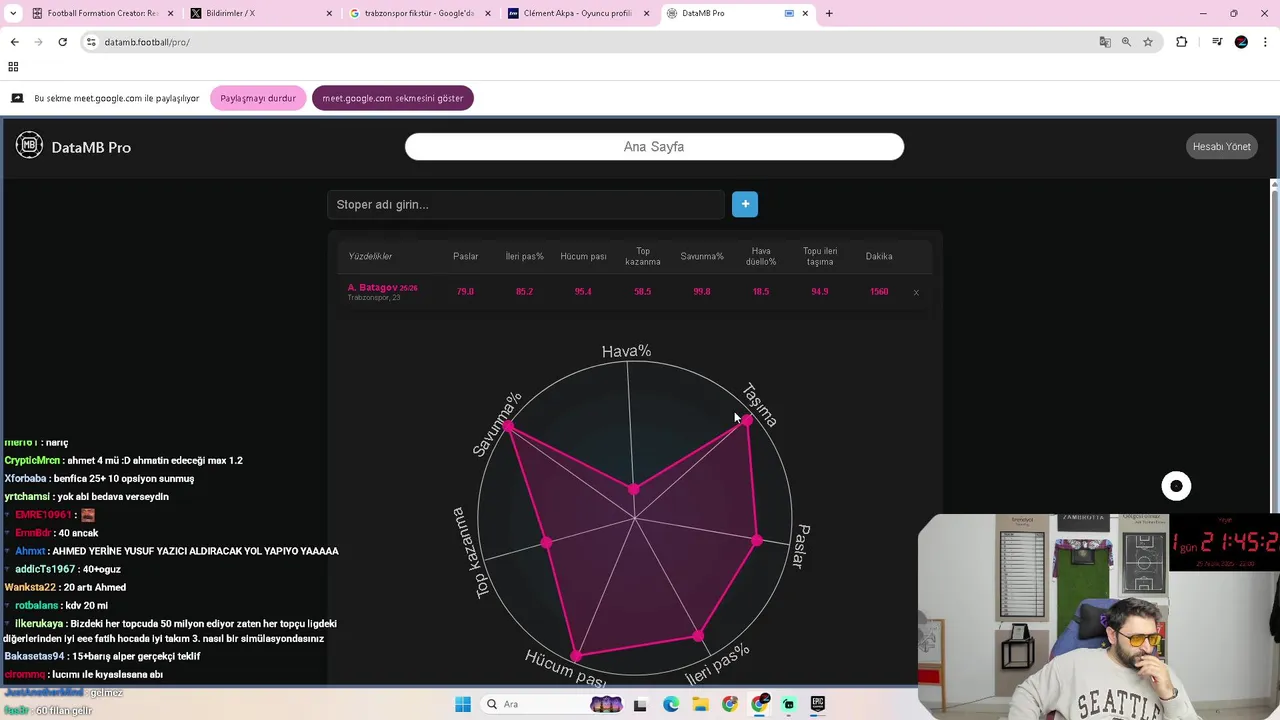Screen dimensions: 1280x720
Task: Focus the Stoper adı girin input field
Action: click(x=526, y=204)
